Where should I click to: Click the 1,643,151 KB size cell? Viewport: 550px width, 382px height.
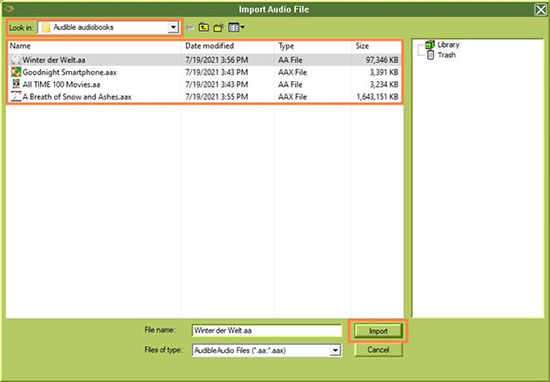tap(377, 97)
